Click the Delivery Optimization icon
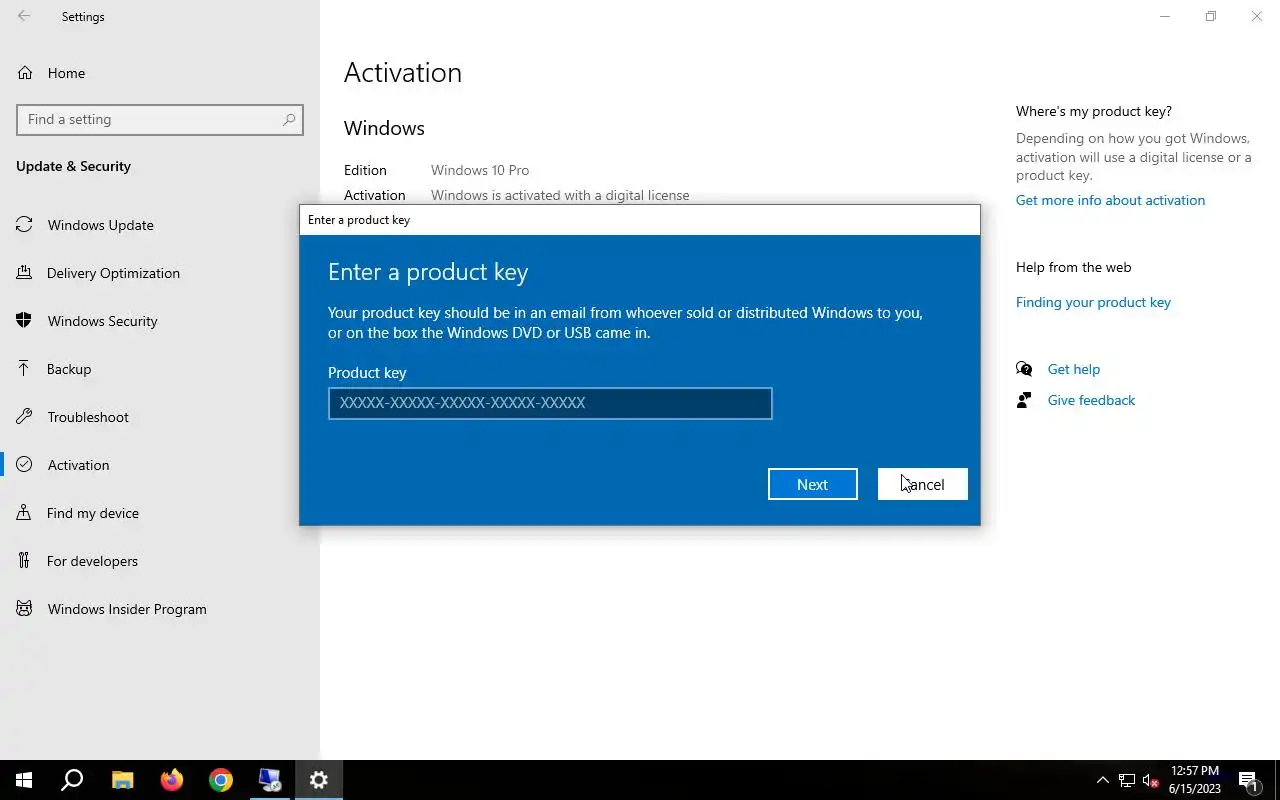This screenshot has height=800, width=1280. coord(24,273)
